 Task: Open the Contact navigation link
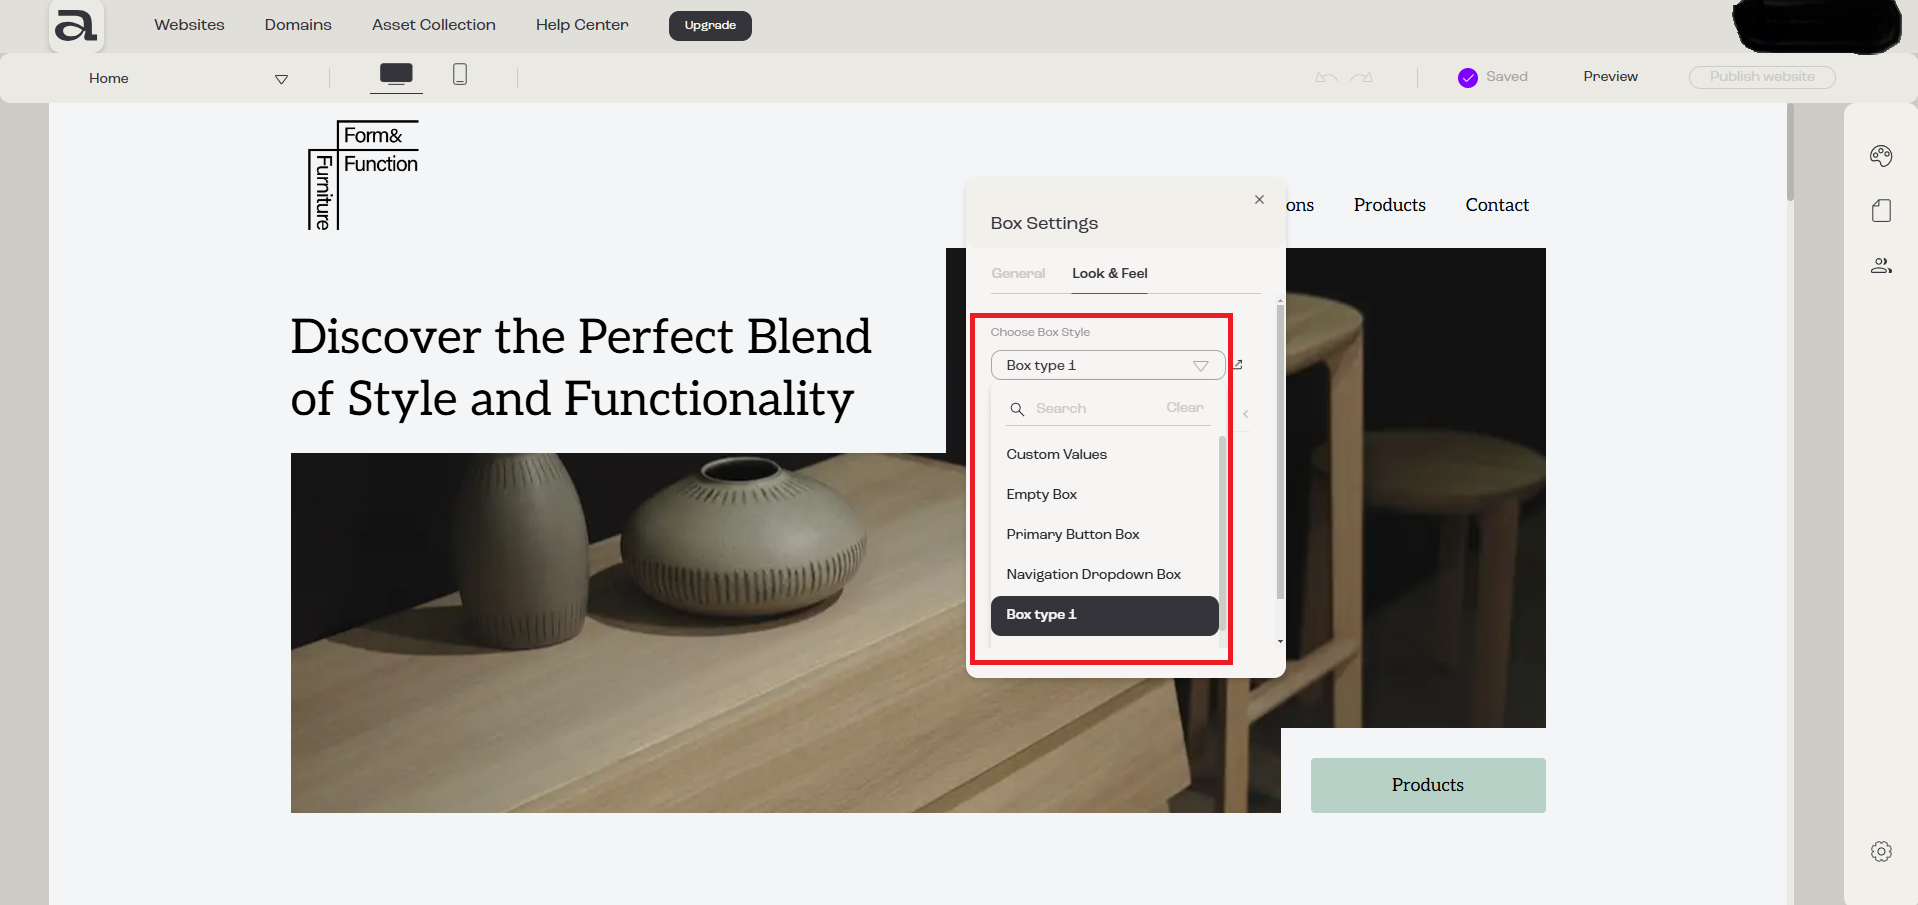click(1497, 205)
